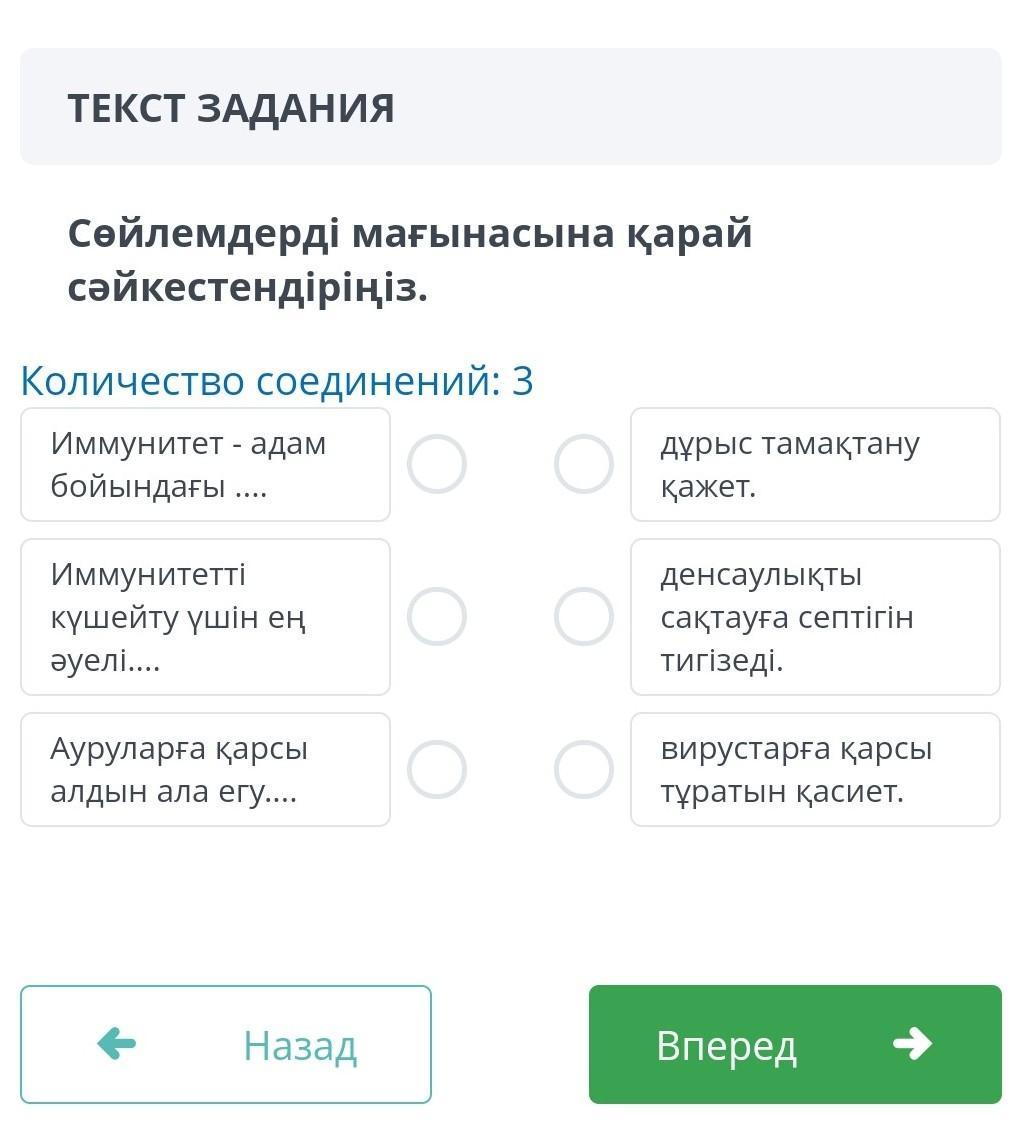Viewport: 1035px width, 1136px height.
Task: Select the circle next to 'Иммунитетті күшейту үшін ең әуелі'
Action: click(x=436, y=616)
